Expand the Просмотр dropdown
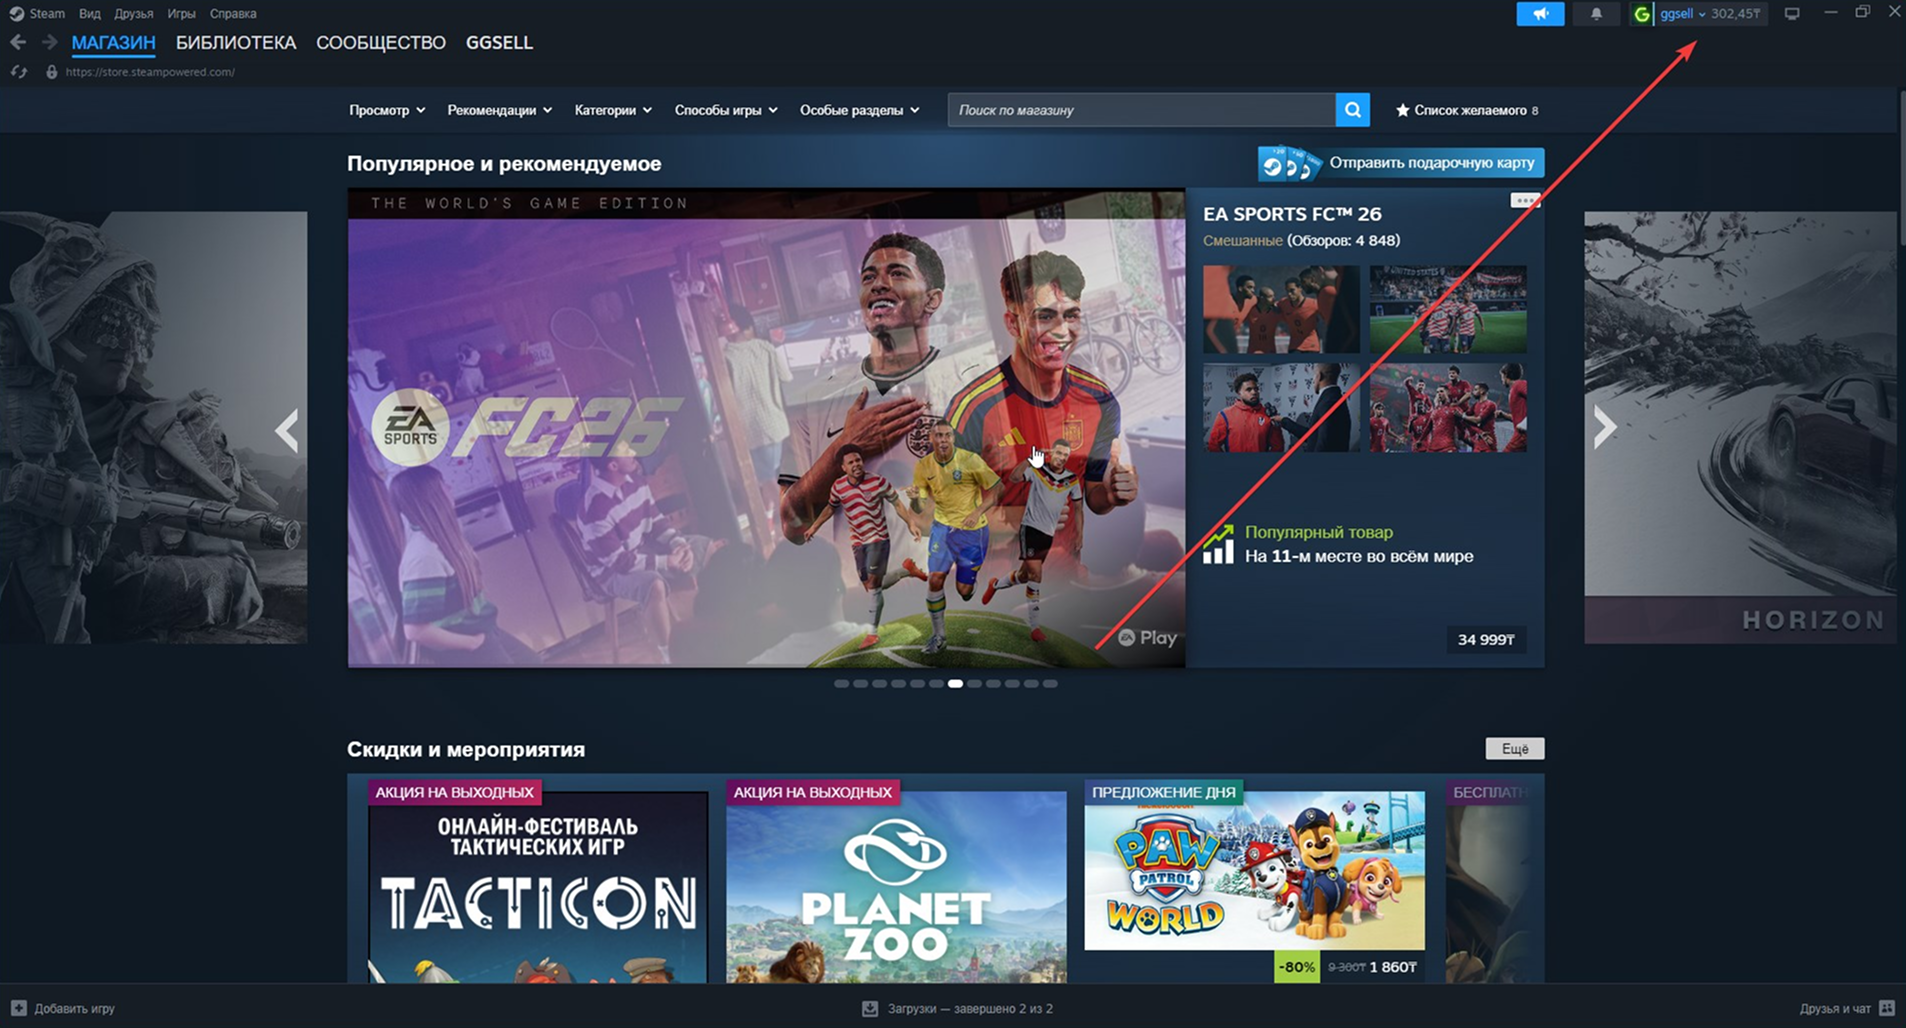The width and height of the screenshot is (1906, 1028). pyautogui.click(x=387, y=110)
